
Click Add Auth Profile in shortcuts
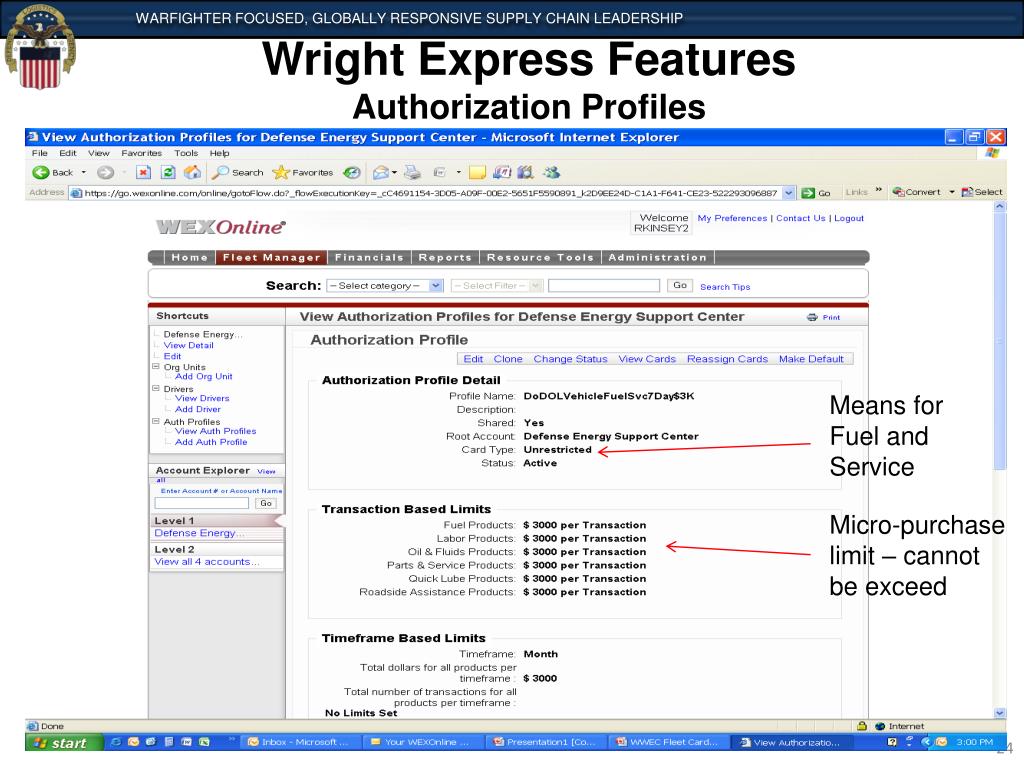tap(211, 442)
